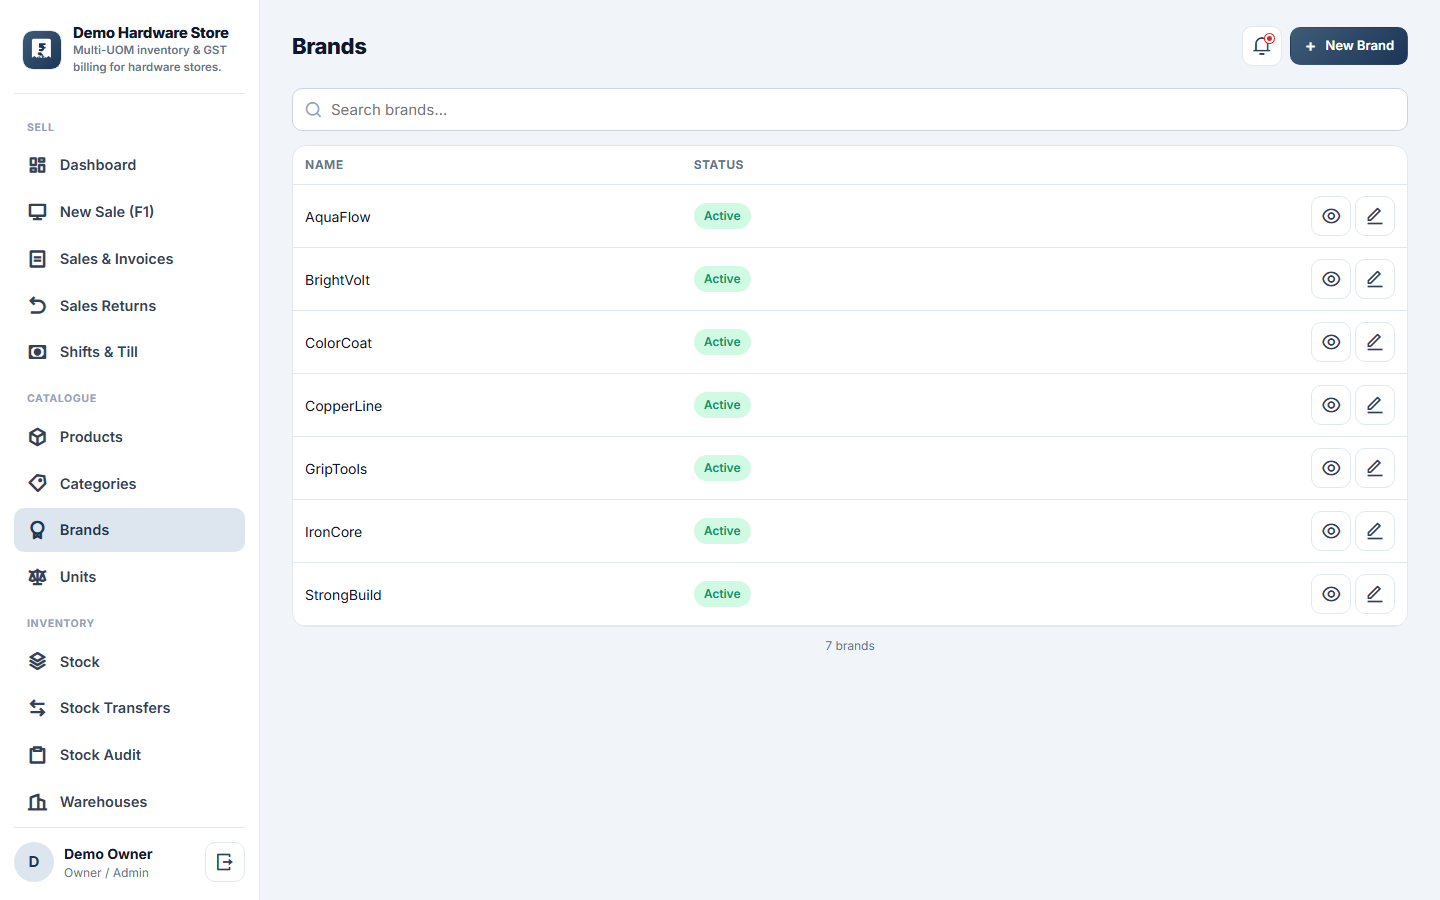Create a New Brand
This screenshot has width=1440, height=900.
point(1349,46)
